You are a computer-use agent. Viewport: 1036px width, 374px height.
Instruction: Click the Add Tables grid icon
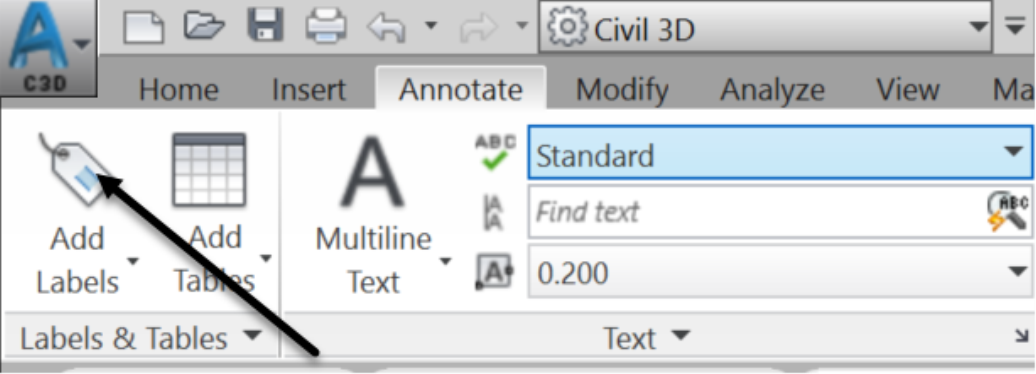pyautogui.click(x=209, y=170)
